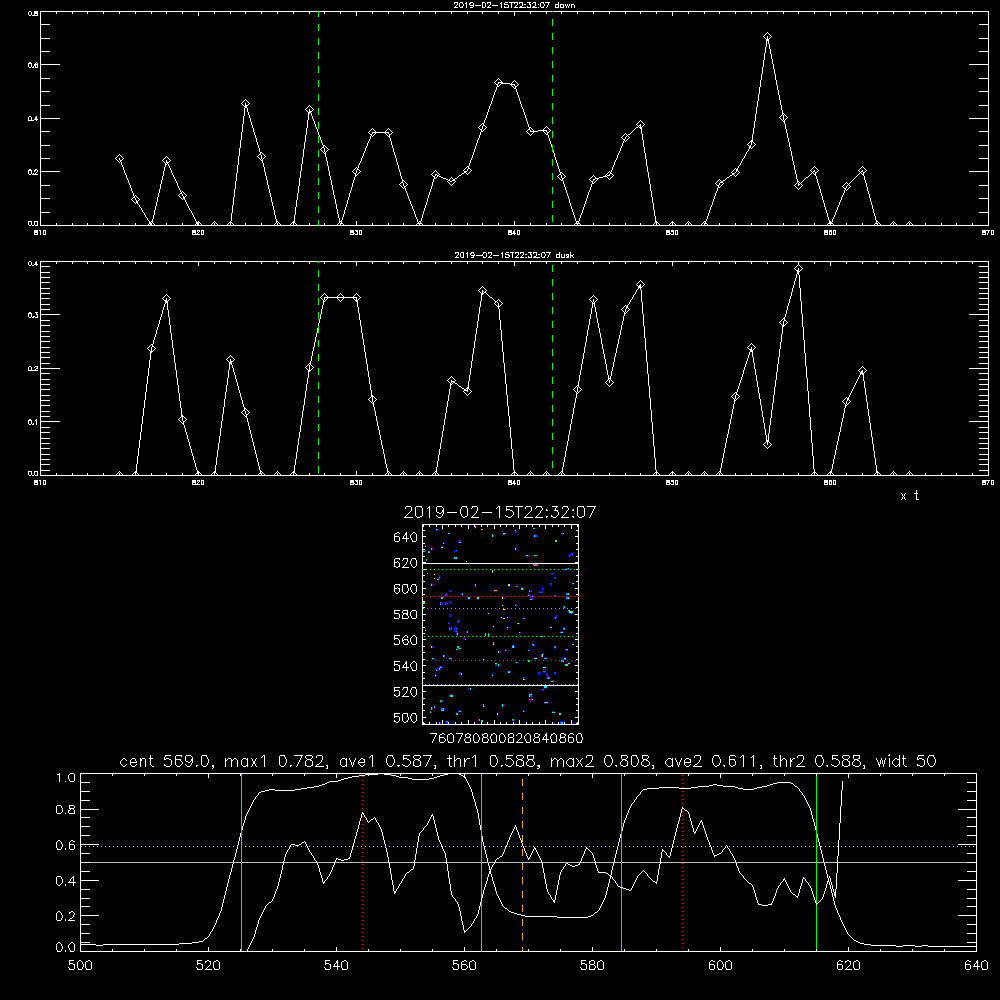Click dusk plot y-axis label 0.3
Image resolution: width=1000 pixels, height=1000 pixels.
coord(33,315)
